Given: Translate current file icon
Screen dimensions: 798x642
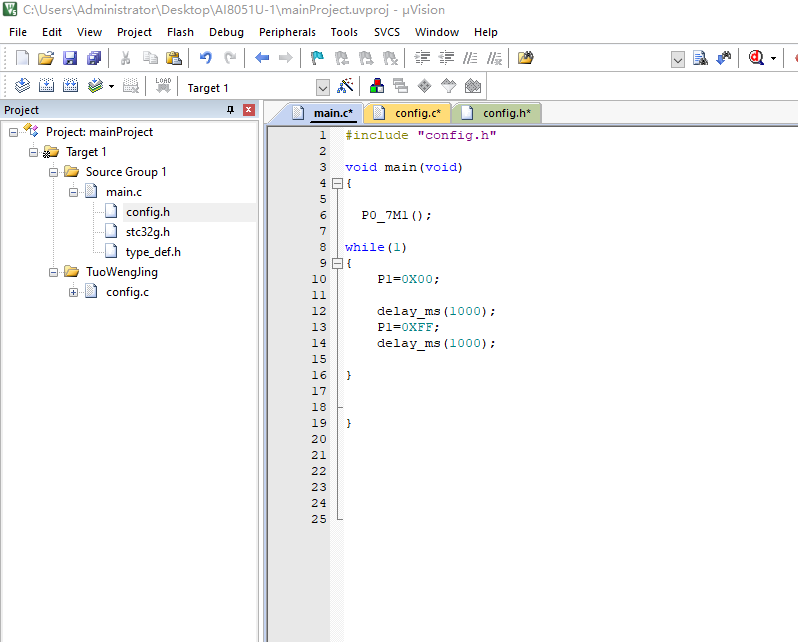Looking at the screenshot, I should coord(22,86).
